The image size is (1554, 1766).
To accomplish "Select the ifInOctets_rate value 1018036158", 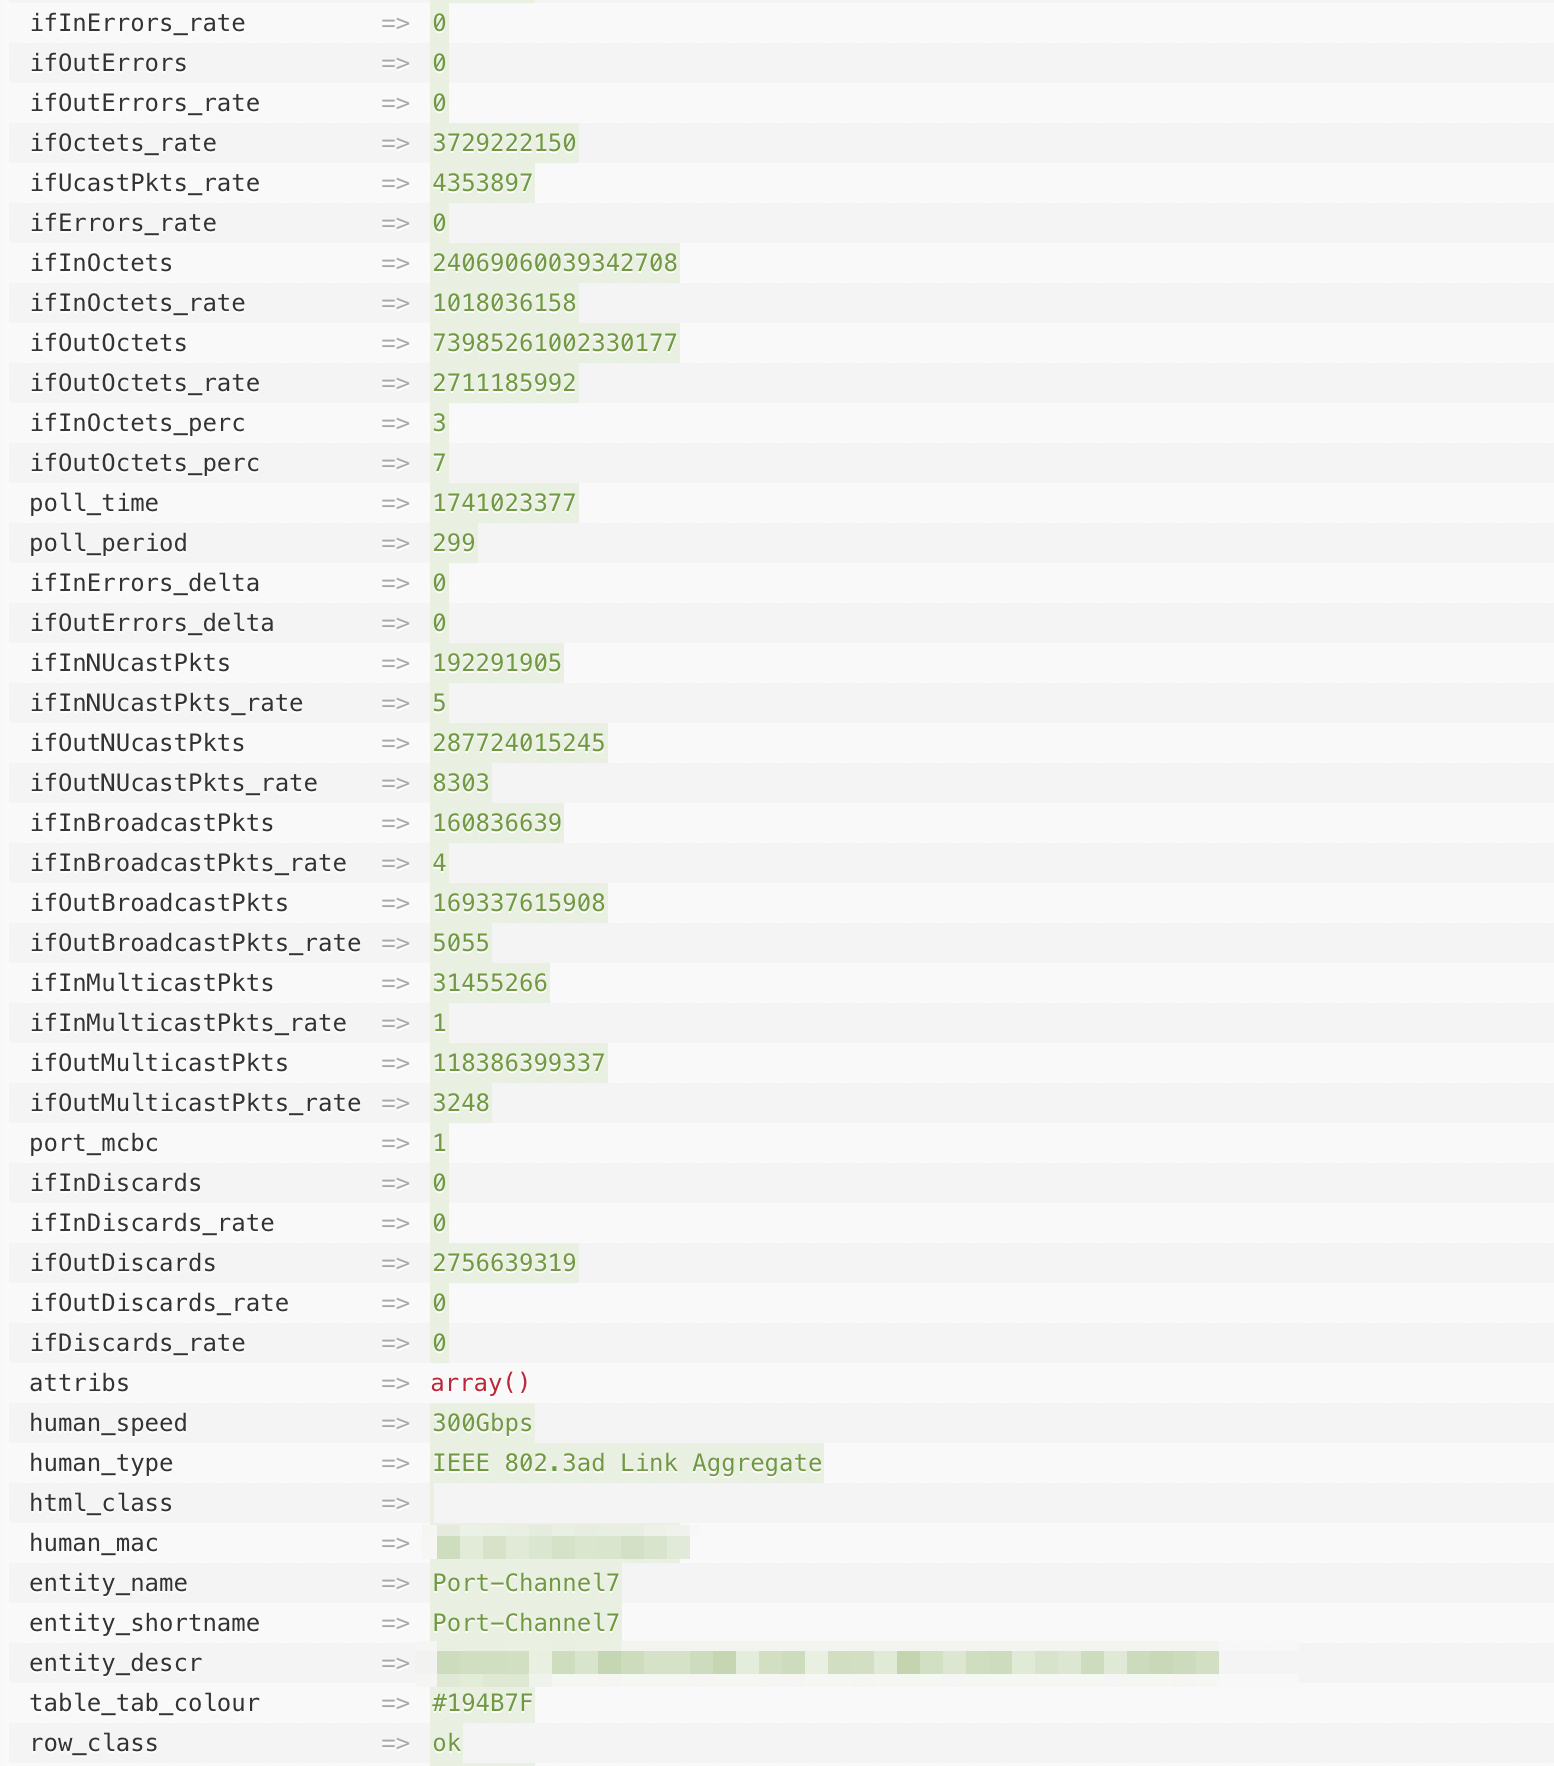I will (x=504, y=303).
